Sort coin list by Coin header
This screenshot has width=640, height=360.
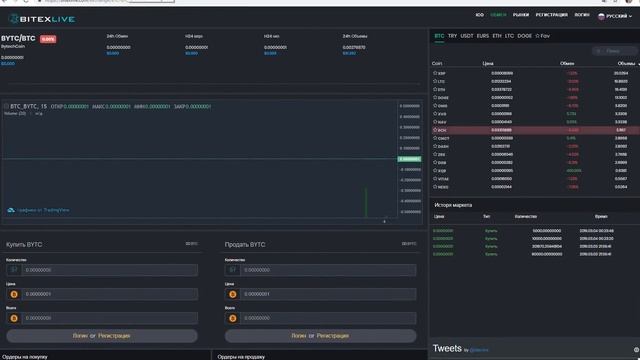point(437,63)
